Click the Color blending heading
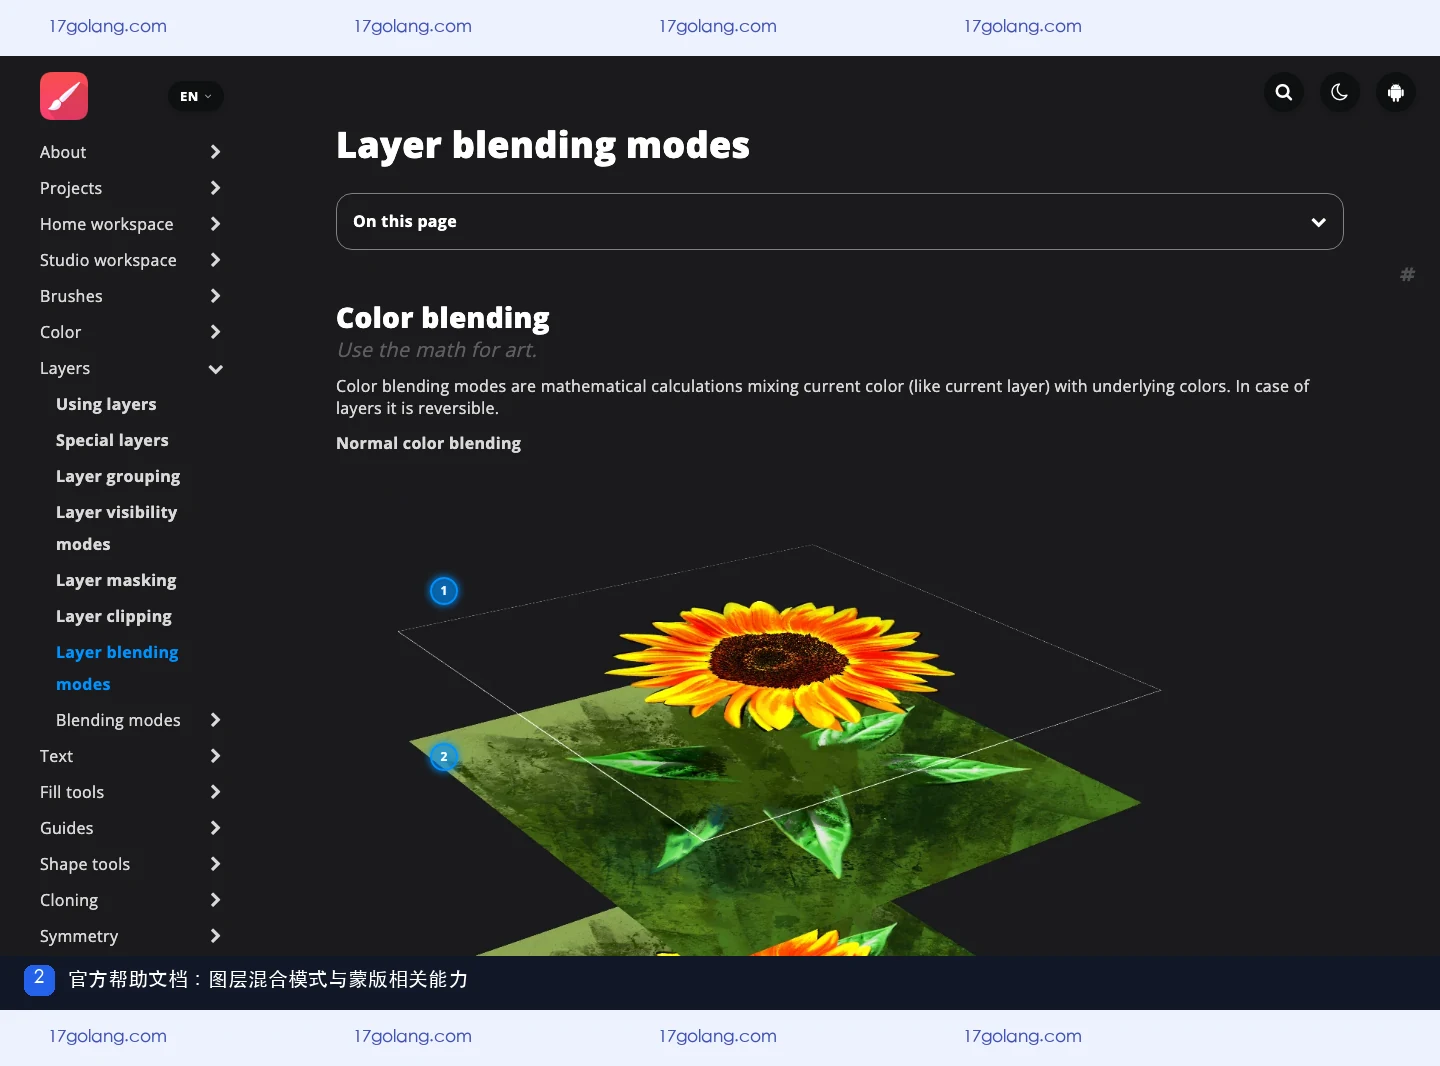Image resolution: width=1440 pixels, height=1066 pixels. (443, 318)
